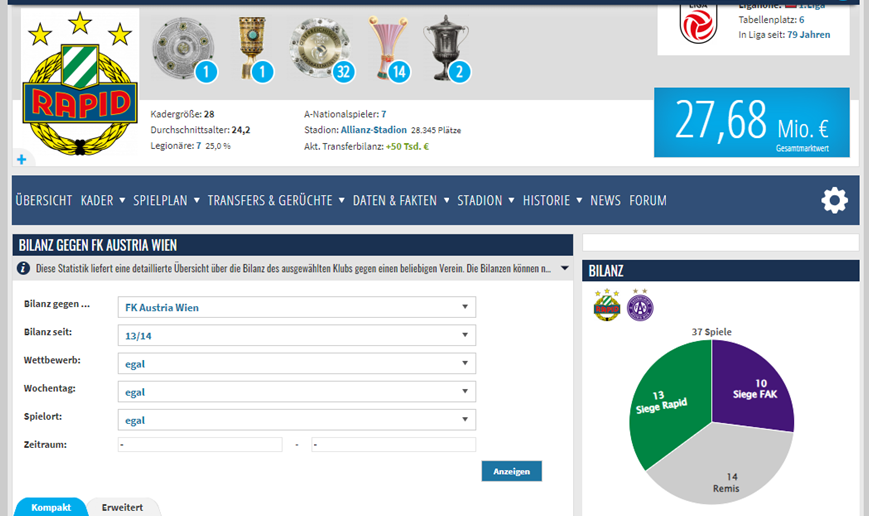Switch to the Erweitert tab

[x=122, y=507]
